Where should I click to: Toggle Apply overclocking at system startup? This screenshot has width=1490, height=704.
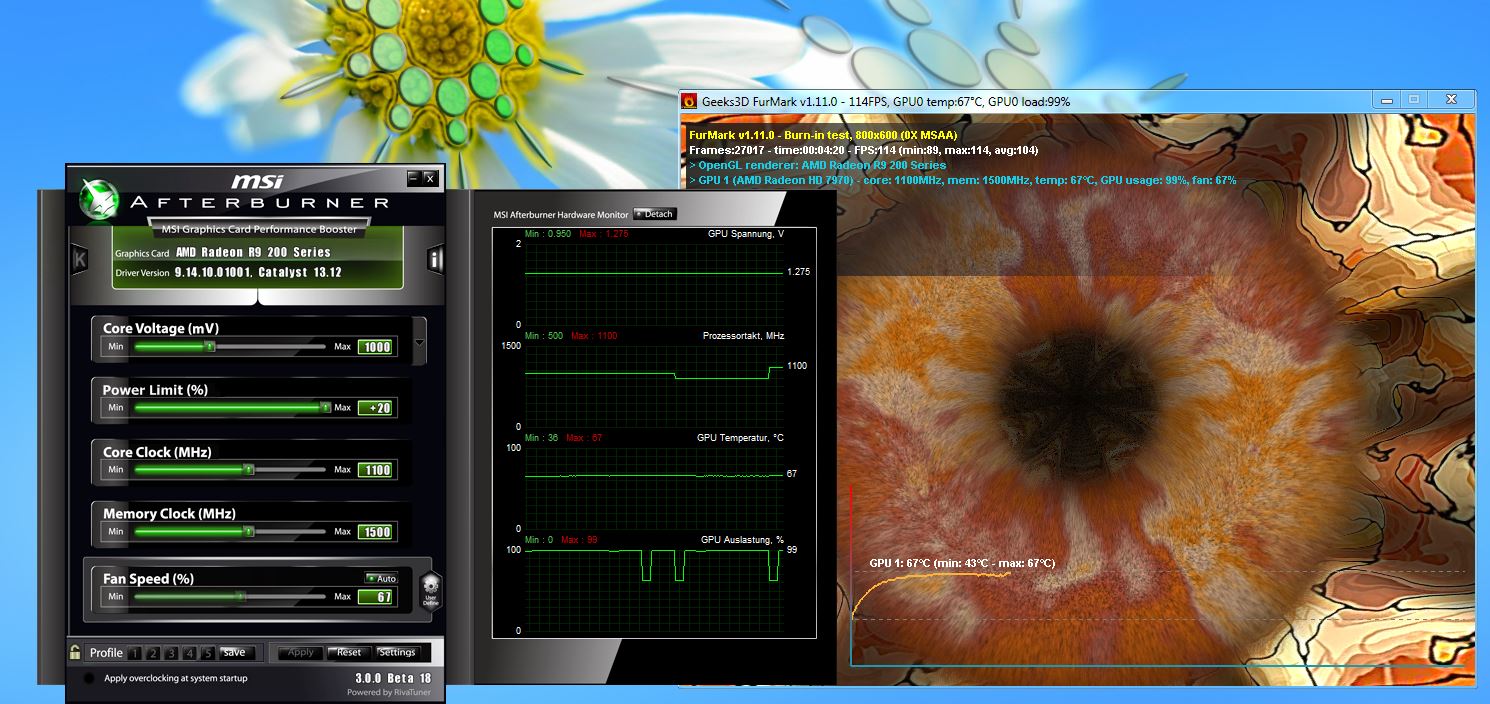(x=89, y=678)
